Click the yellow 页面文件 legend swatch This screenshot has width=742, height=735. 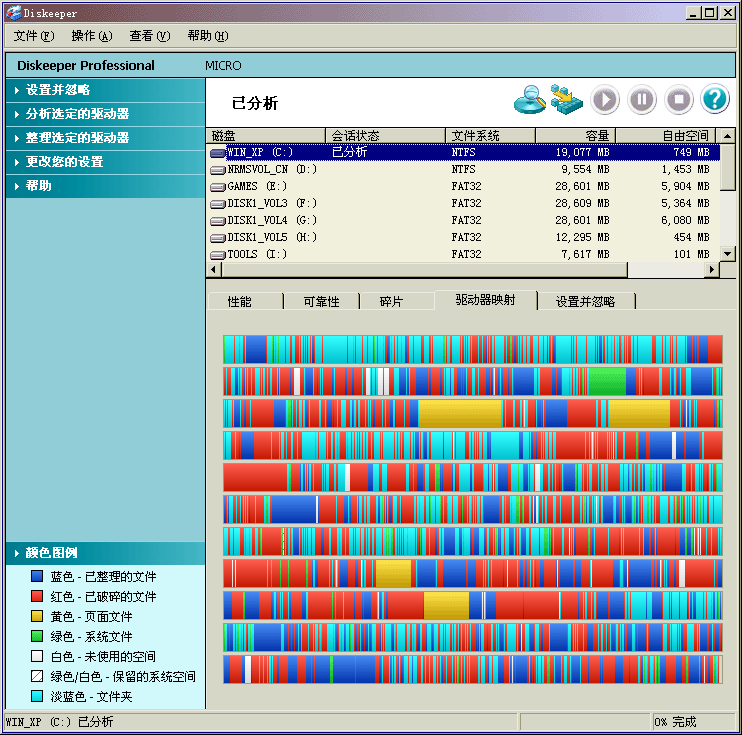37,616
